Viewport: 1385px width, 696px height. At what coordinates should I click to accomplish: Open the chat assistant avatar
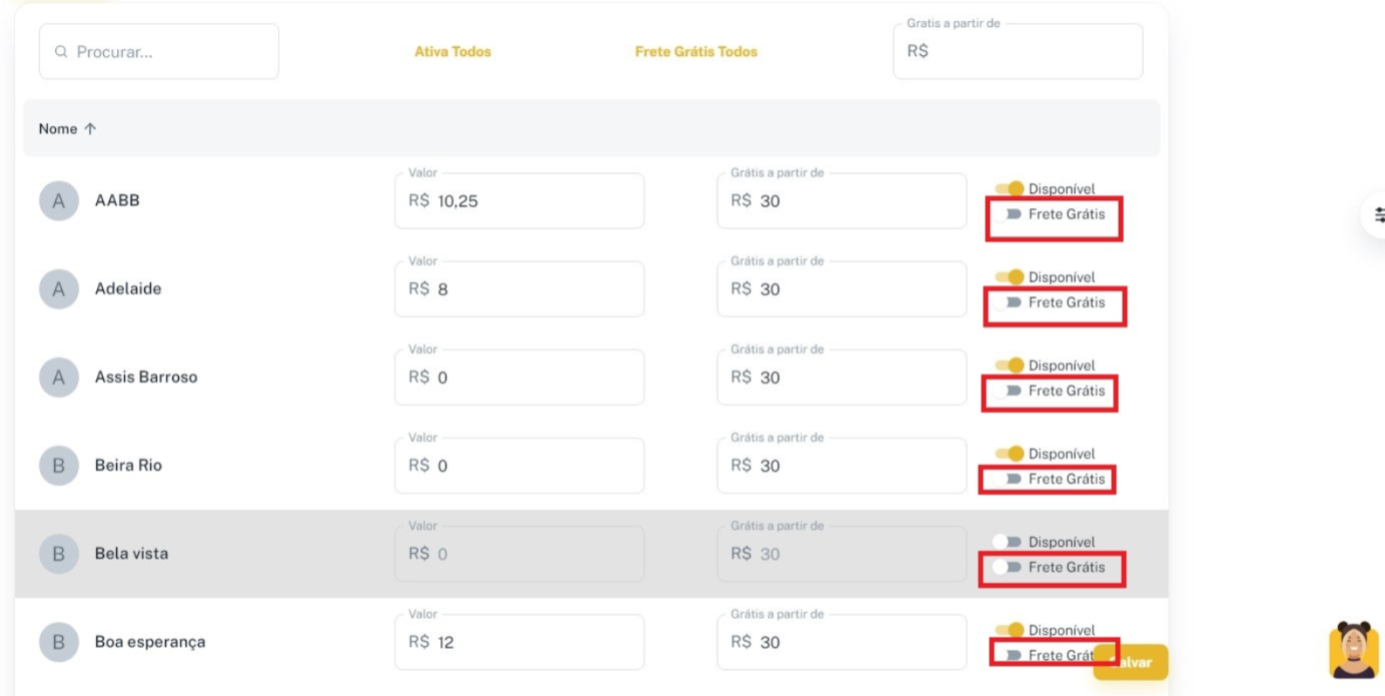click(x=1353, y=650)
